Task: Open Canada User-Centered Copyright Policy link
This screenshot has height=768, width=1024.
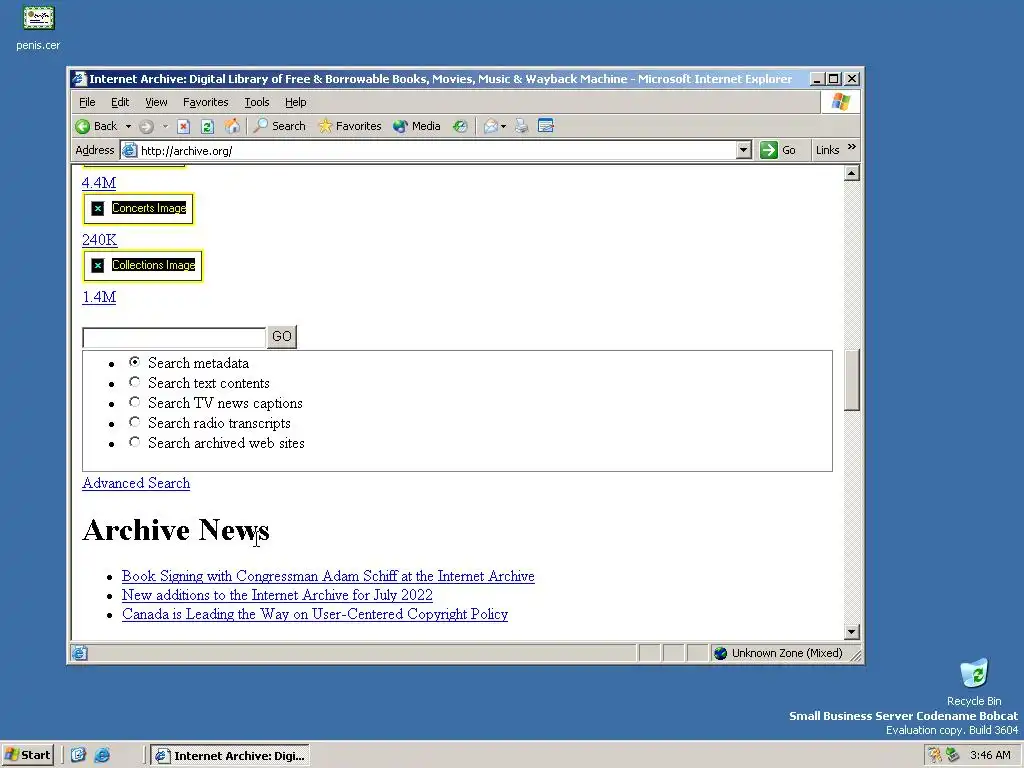Action: 315,614
